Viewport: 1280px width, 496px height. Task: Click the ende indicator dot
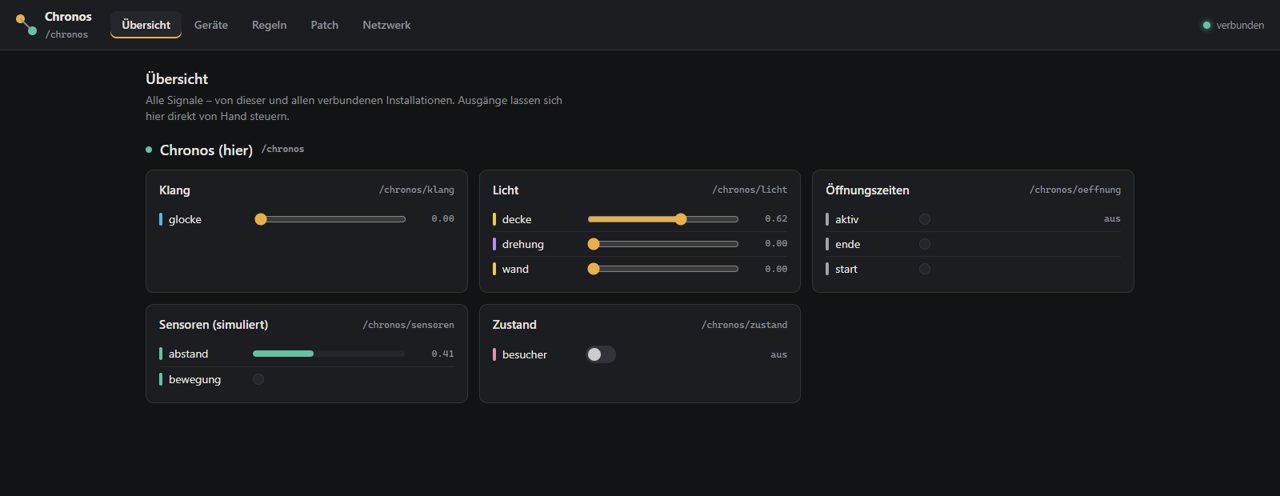coord(925,244)
